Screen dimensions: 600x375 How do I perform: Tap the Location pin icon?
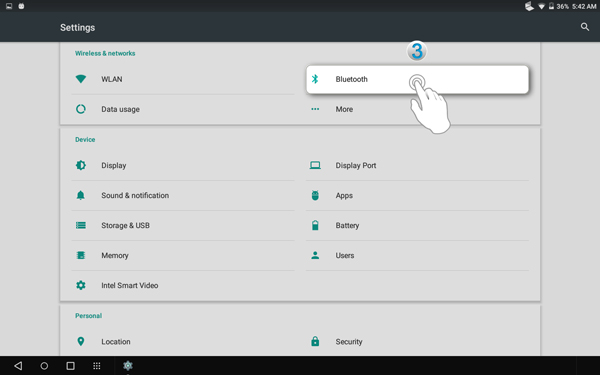pos(81,341)
